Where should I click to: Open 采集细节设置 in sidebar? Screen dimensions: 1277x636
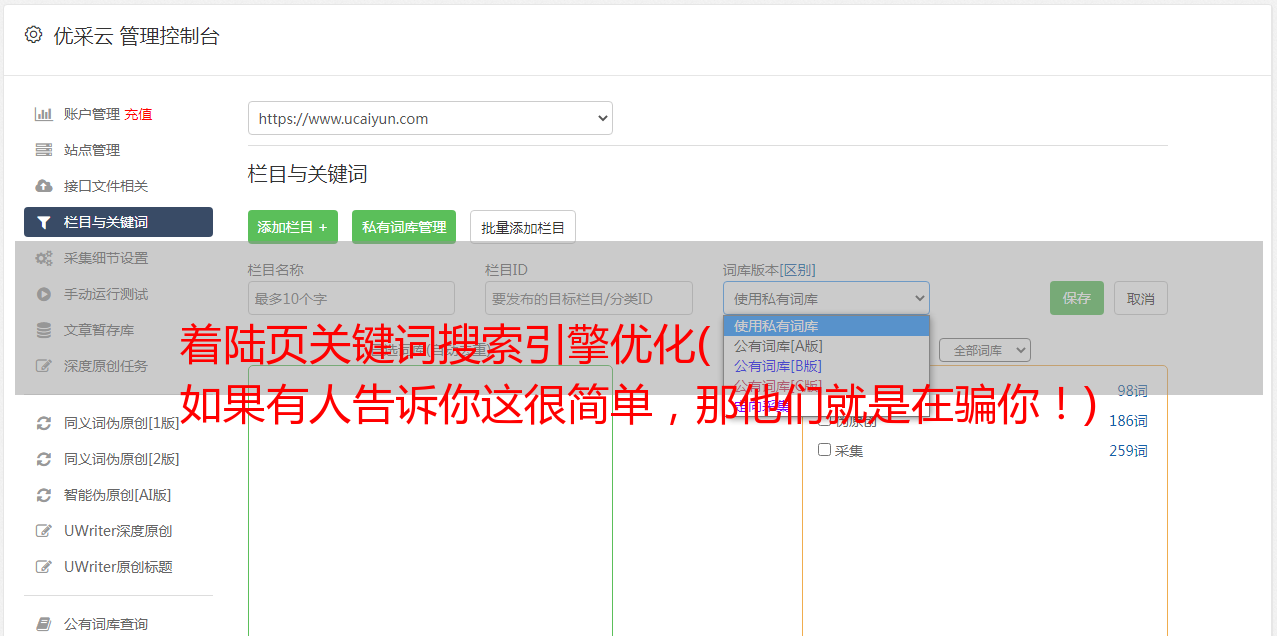(106, 258)
